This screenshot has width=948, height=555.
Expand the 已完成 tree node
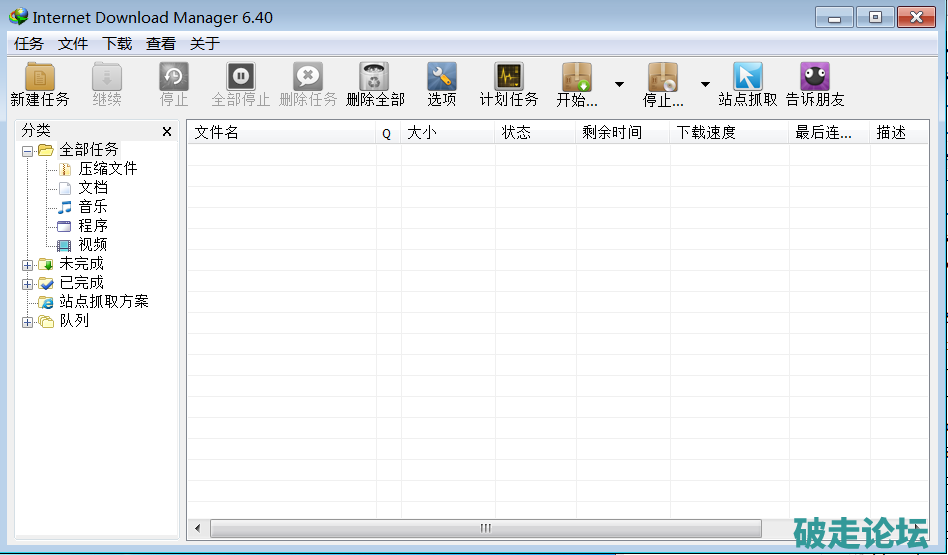(27, 284)
